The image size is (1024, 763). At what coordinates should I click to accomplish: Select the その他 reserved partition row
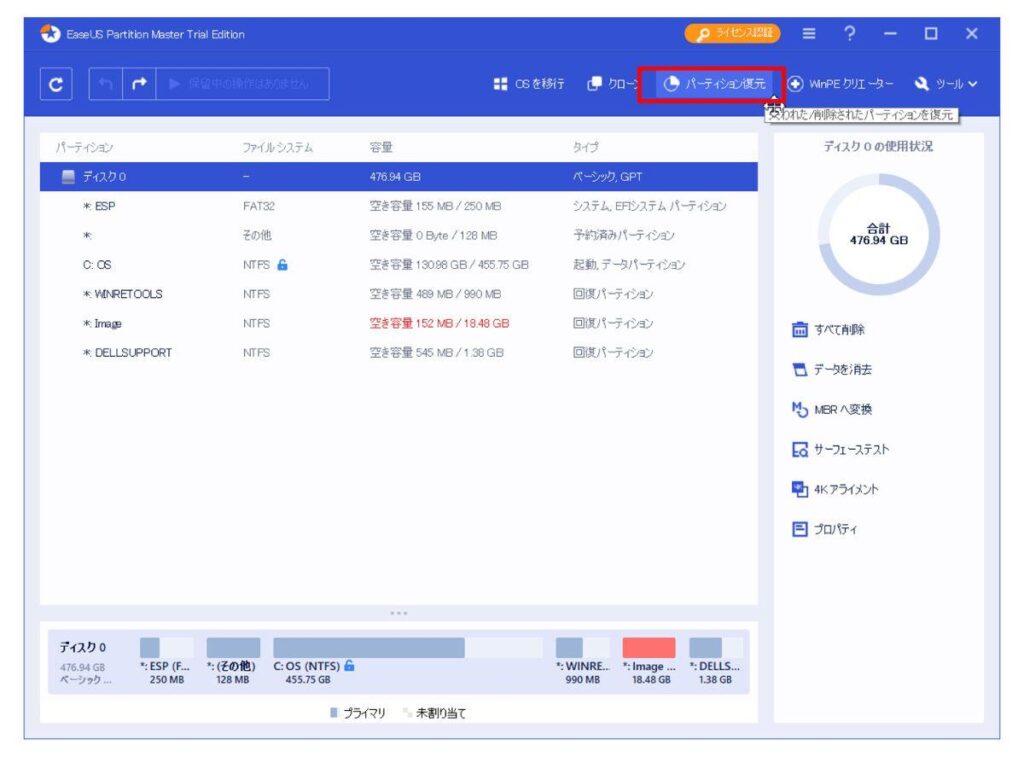coord(398,235)
